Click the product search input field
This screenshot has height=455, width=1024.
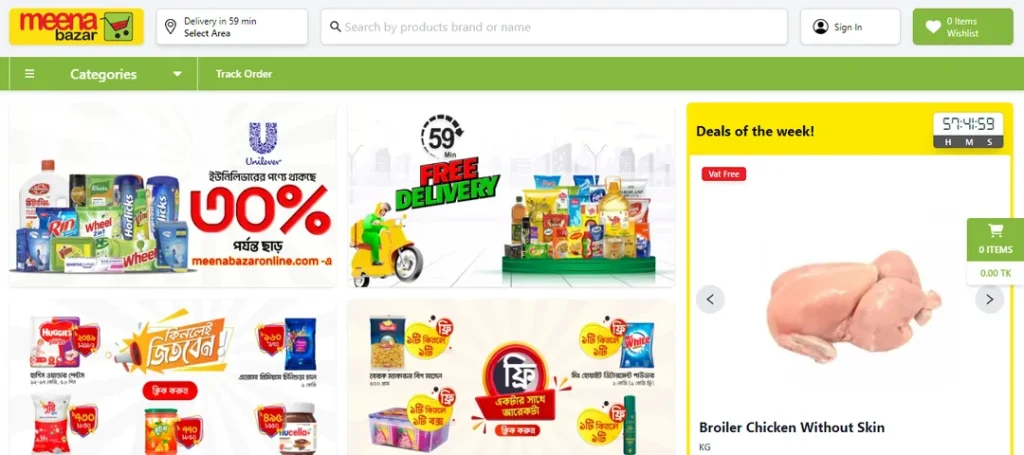point(554,27)
